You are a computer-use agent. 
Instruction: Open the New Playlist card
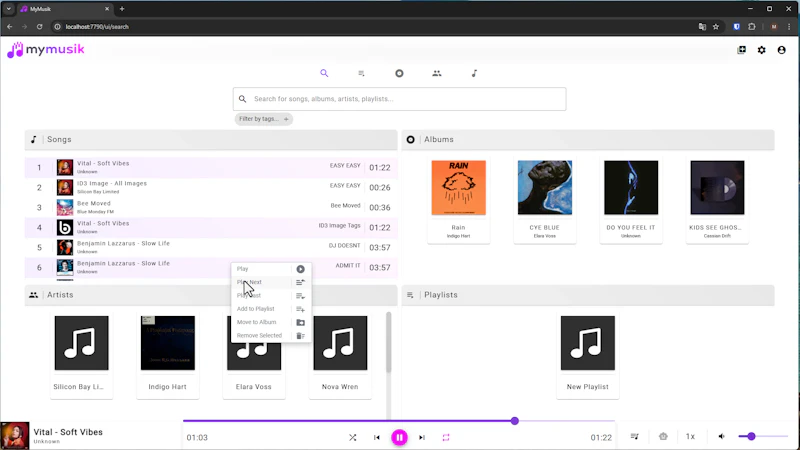(x=587, y=356)
